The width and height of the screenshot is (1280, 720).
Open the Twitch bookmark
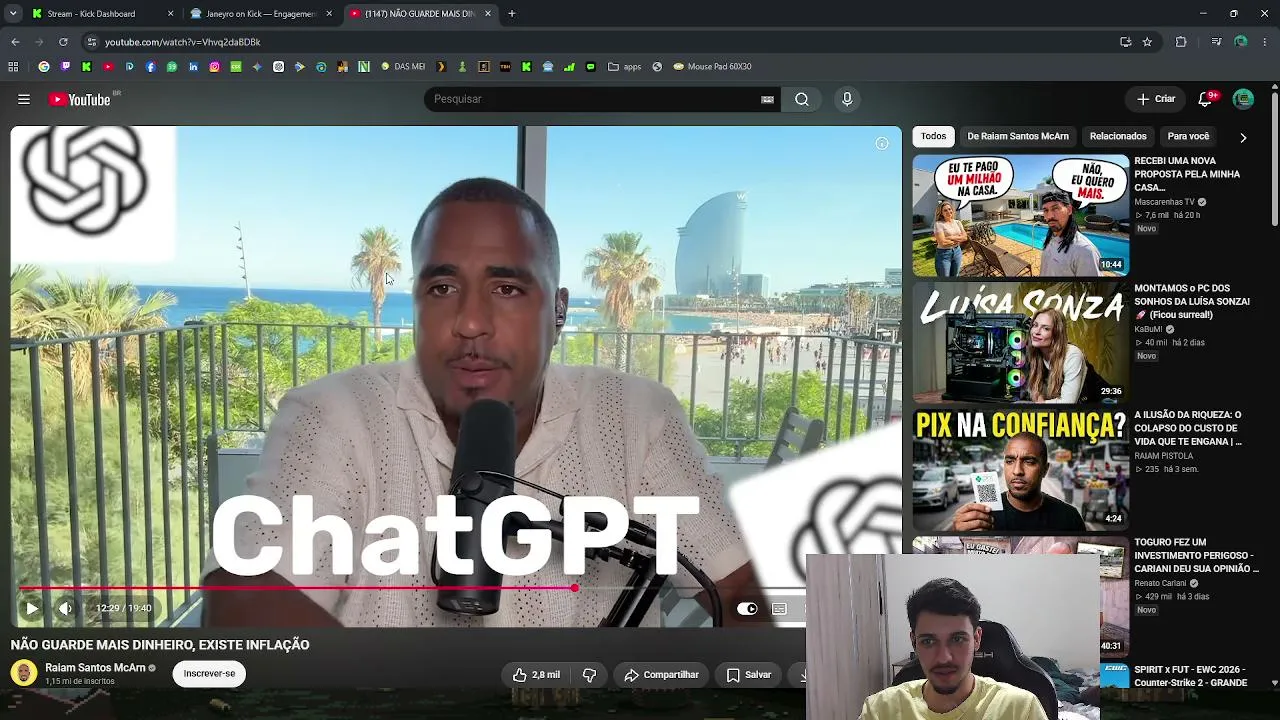pos(65,67)
